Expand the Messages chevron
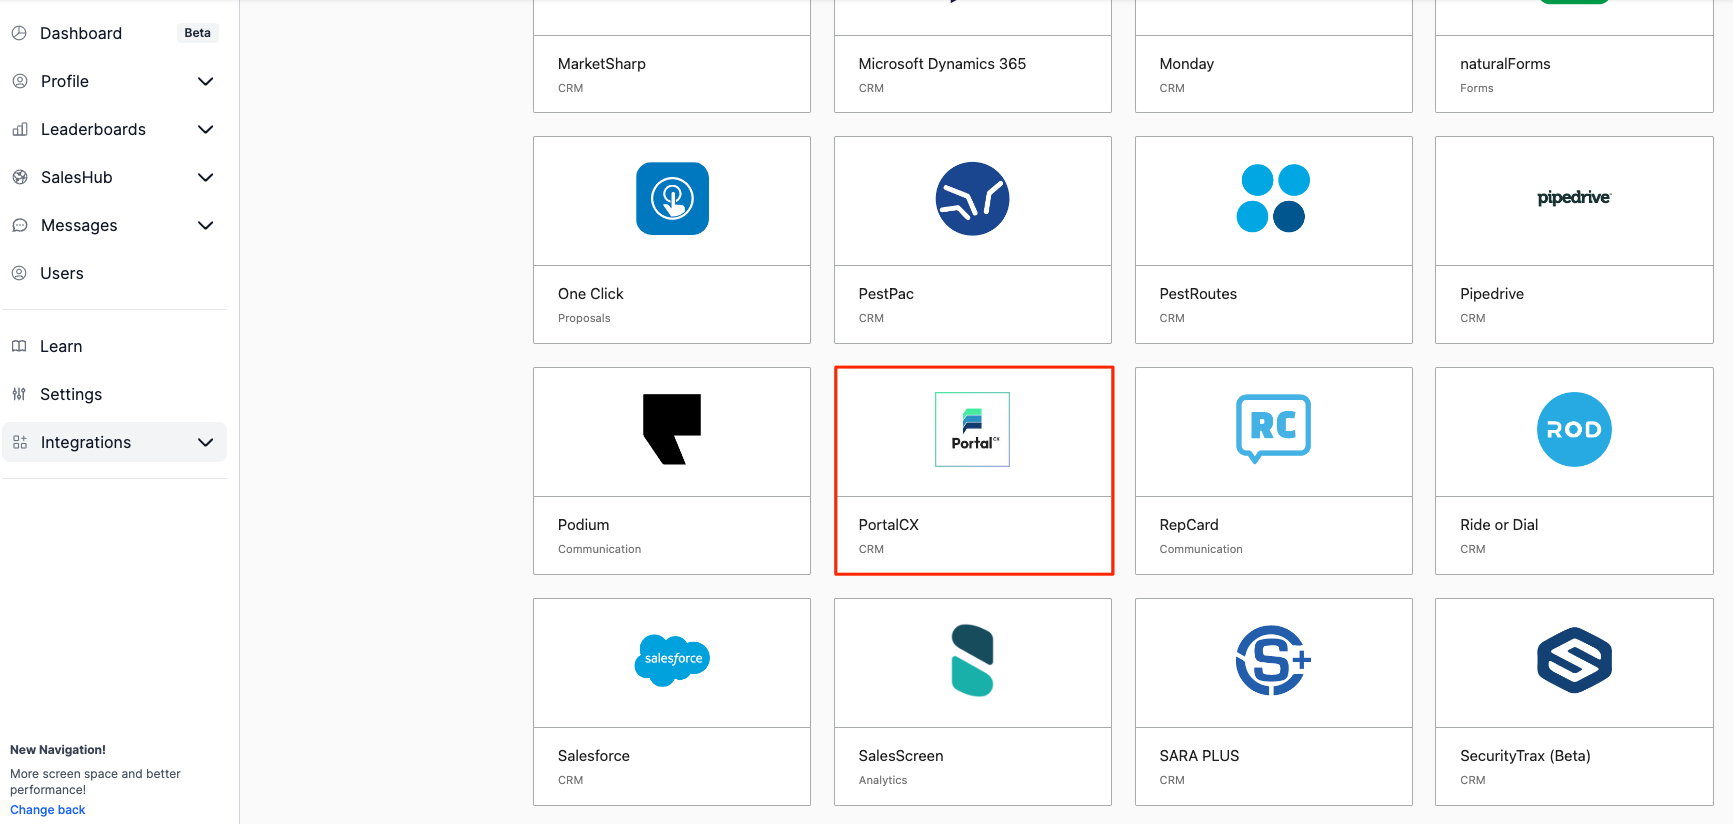The image size is (1733, 824). click(x=206, y=225)
